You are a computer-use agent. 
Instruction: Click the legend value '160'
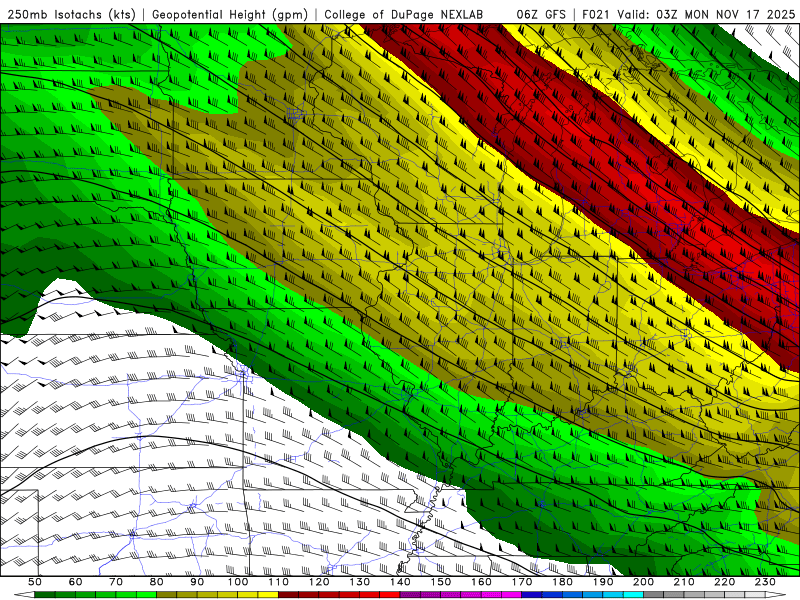[x=482, y=582]
